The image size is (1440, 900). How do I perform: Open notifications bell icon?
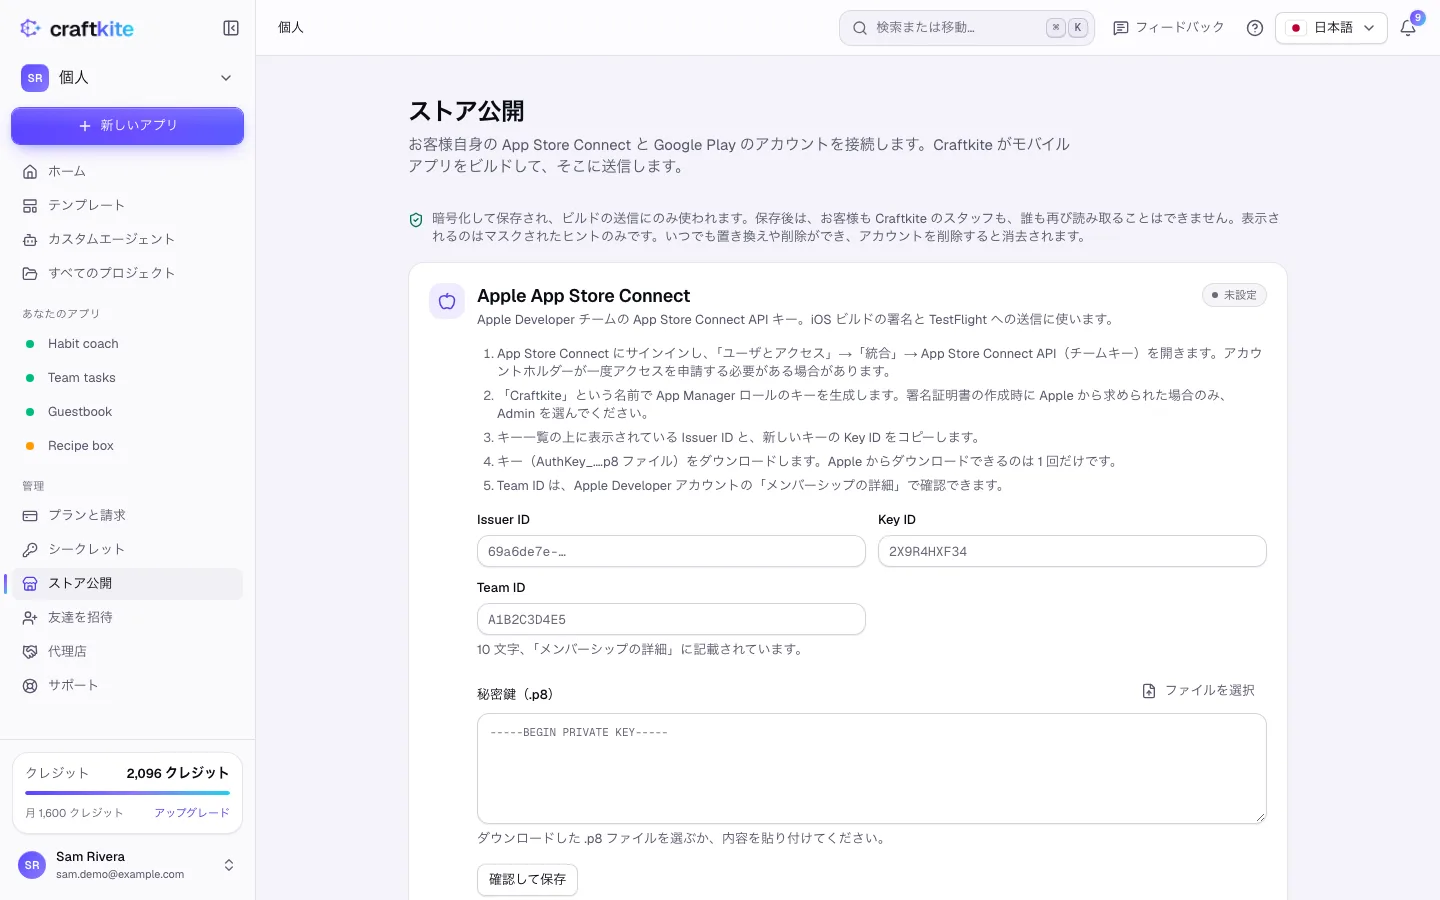(1408, 28)
